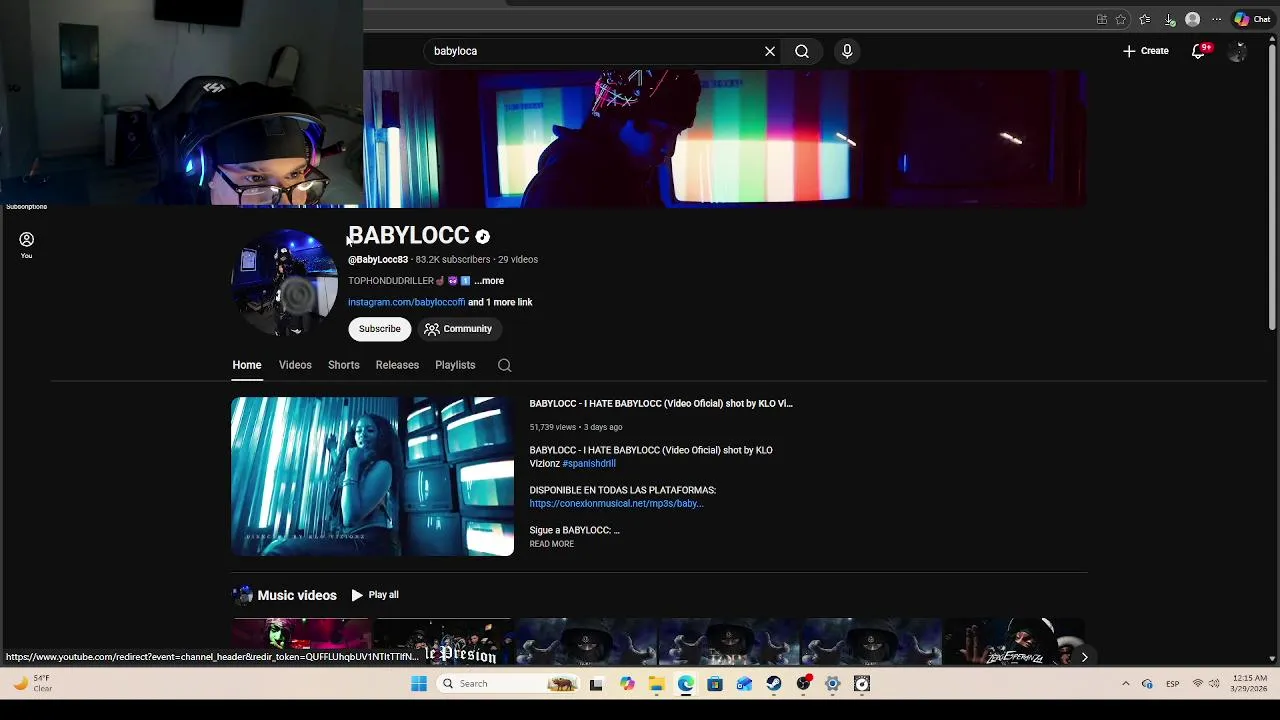Show hidden system tray icons chevron
Screen dimensions: 1280x720
1125,684
